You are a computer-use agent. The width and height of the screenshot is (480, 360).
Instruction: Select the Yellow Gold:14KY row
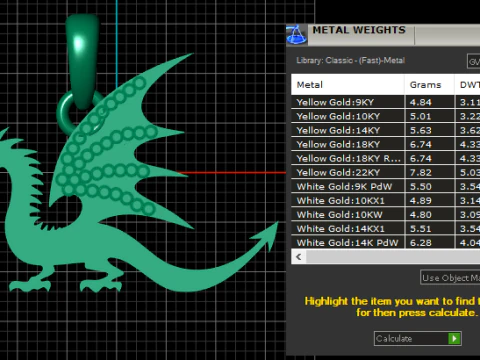pos(386,130)
